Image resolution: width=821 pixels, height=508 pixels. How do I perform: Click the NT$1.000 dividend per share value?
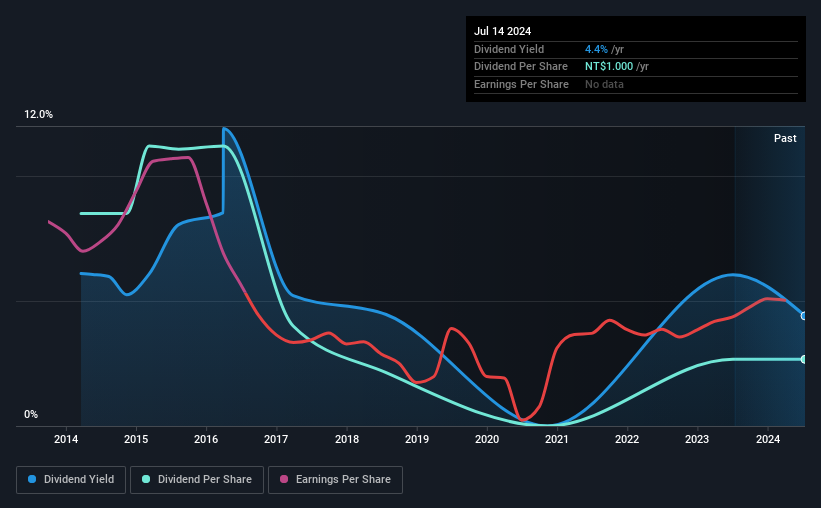pyautogui.click(x=609, y=67)
